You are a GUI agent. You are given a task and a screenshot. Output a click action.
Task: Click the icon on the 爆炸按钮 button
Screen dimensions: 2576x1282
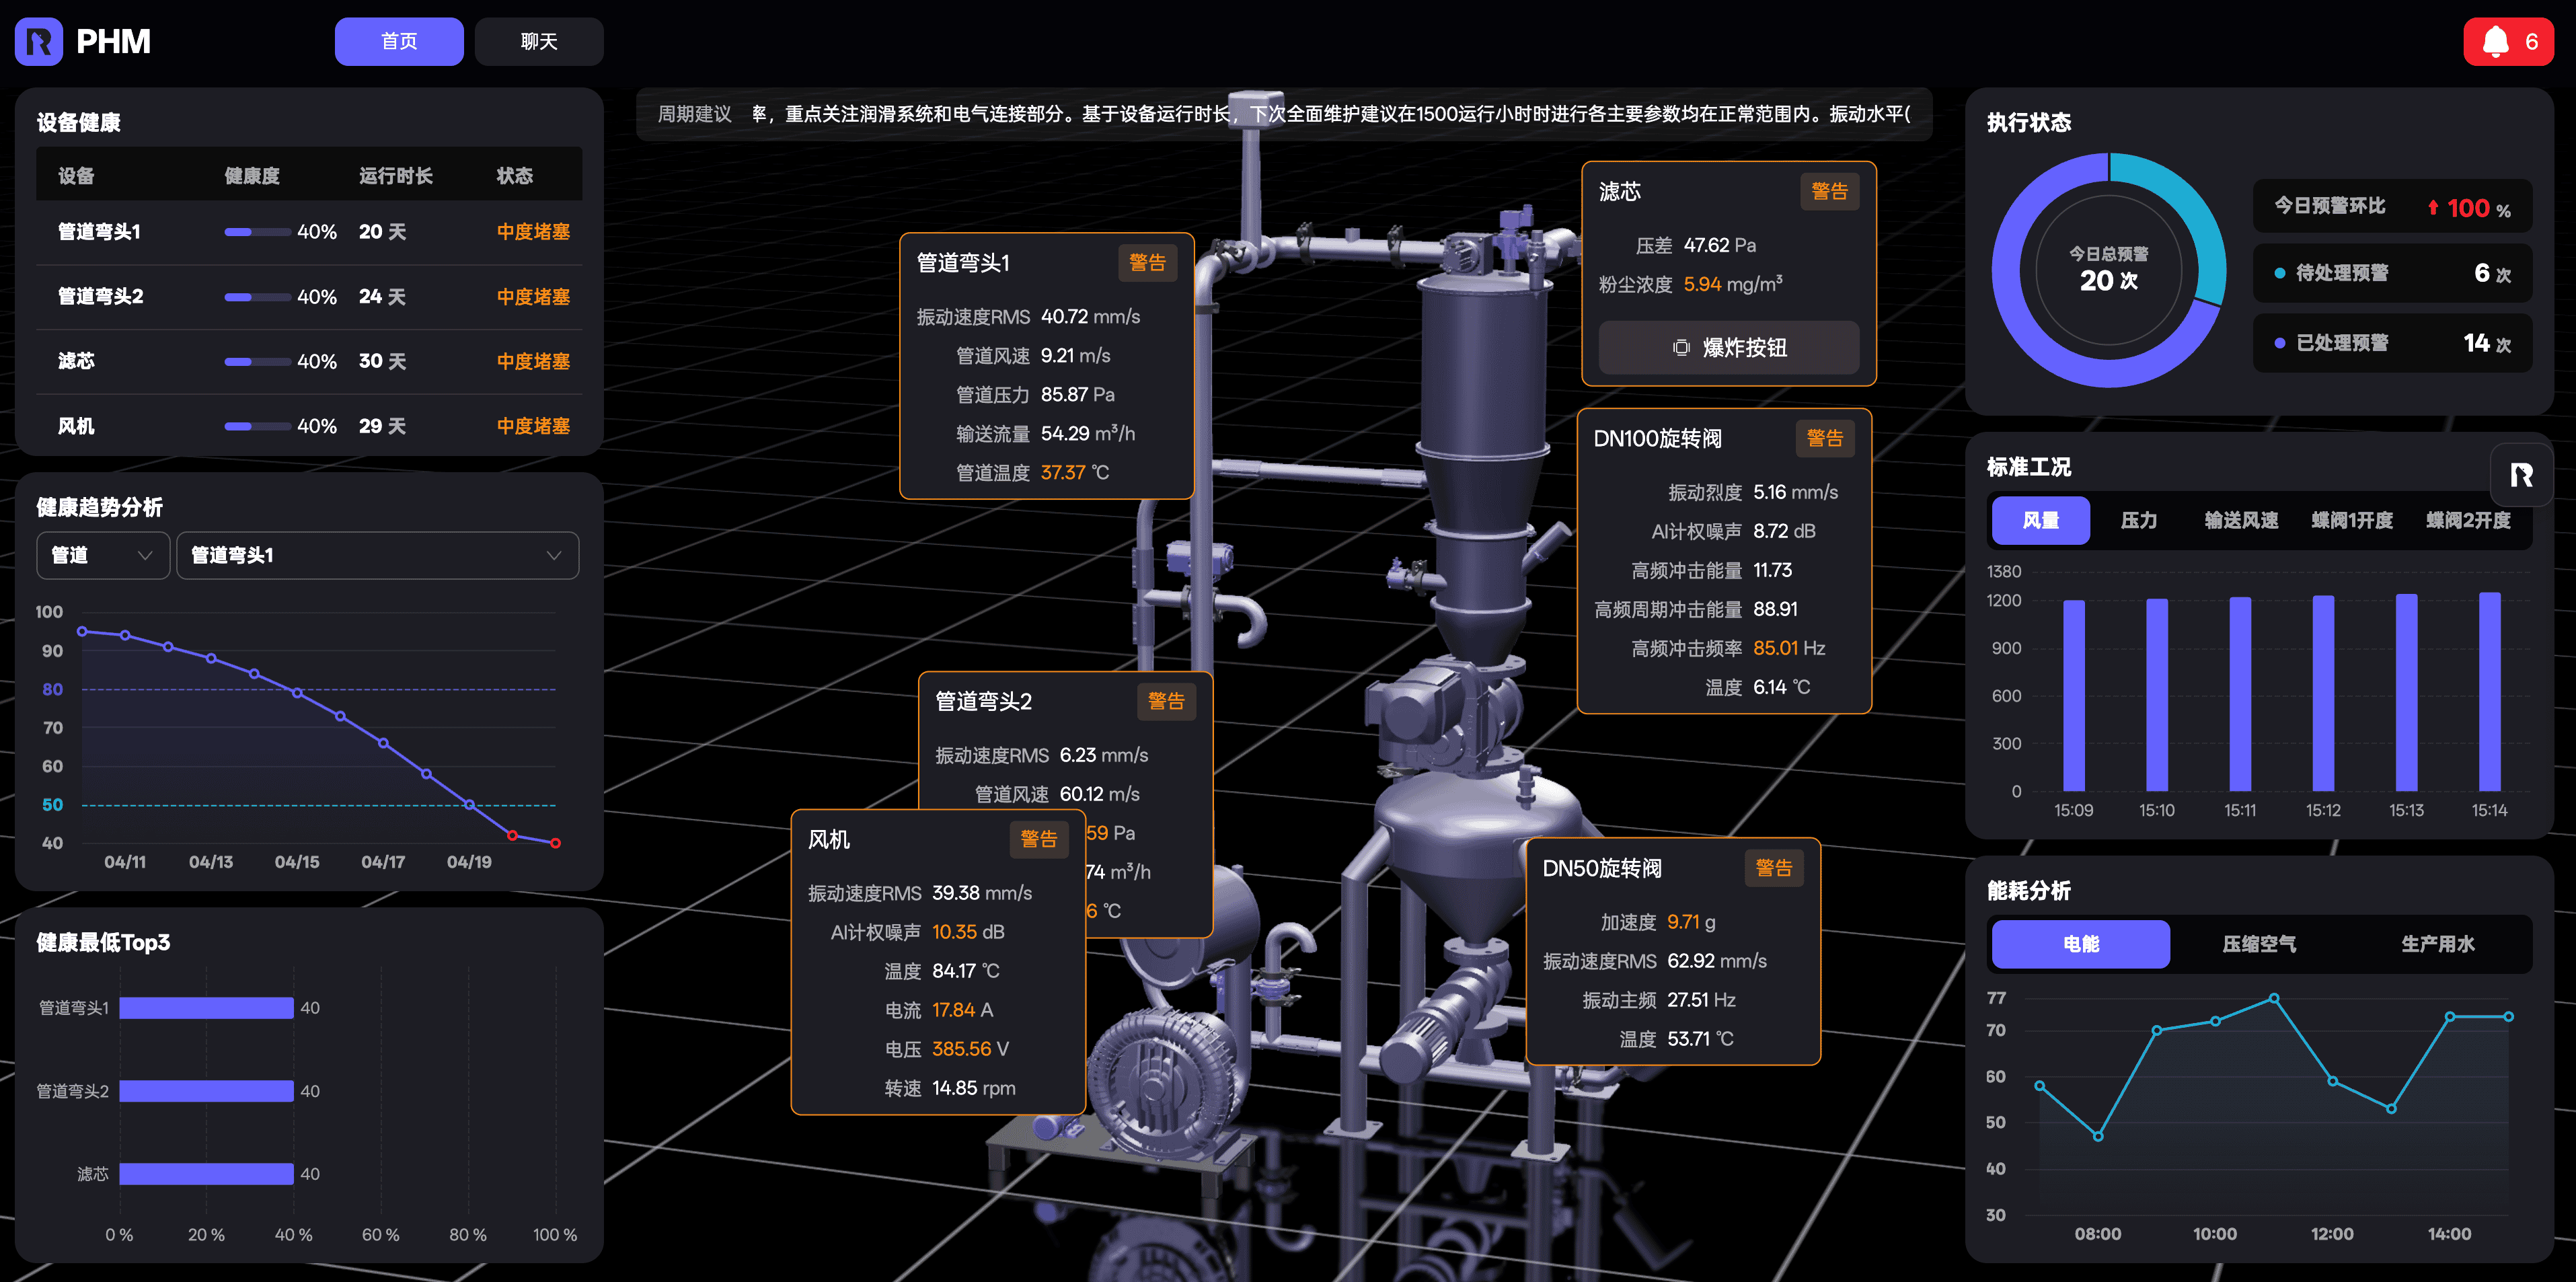tap(1681, 347)
